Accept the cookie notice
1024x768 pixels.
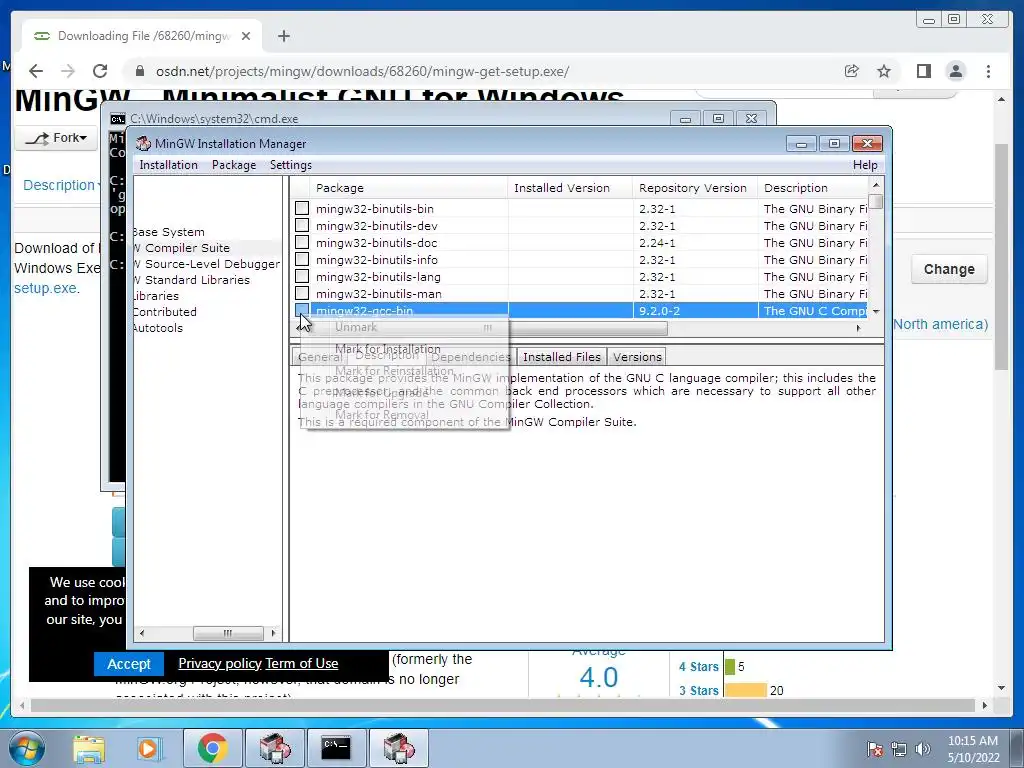pos(129,664)
